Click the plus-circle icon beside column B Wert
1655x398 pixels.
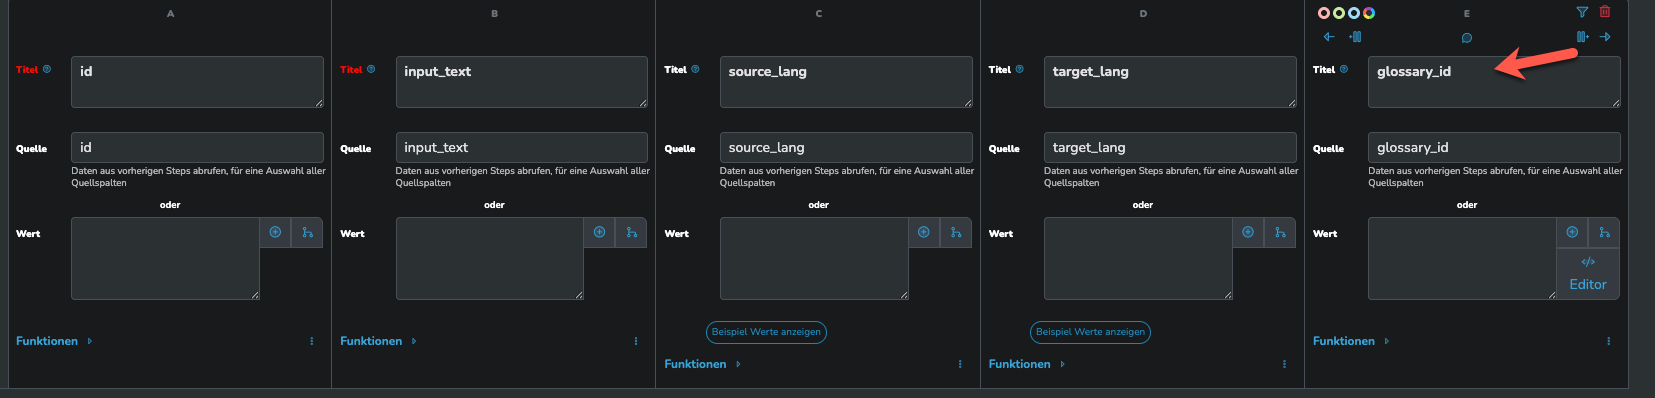(x=600, y=232)
